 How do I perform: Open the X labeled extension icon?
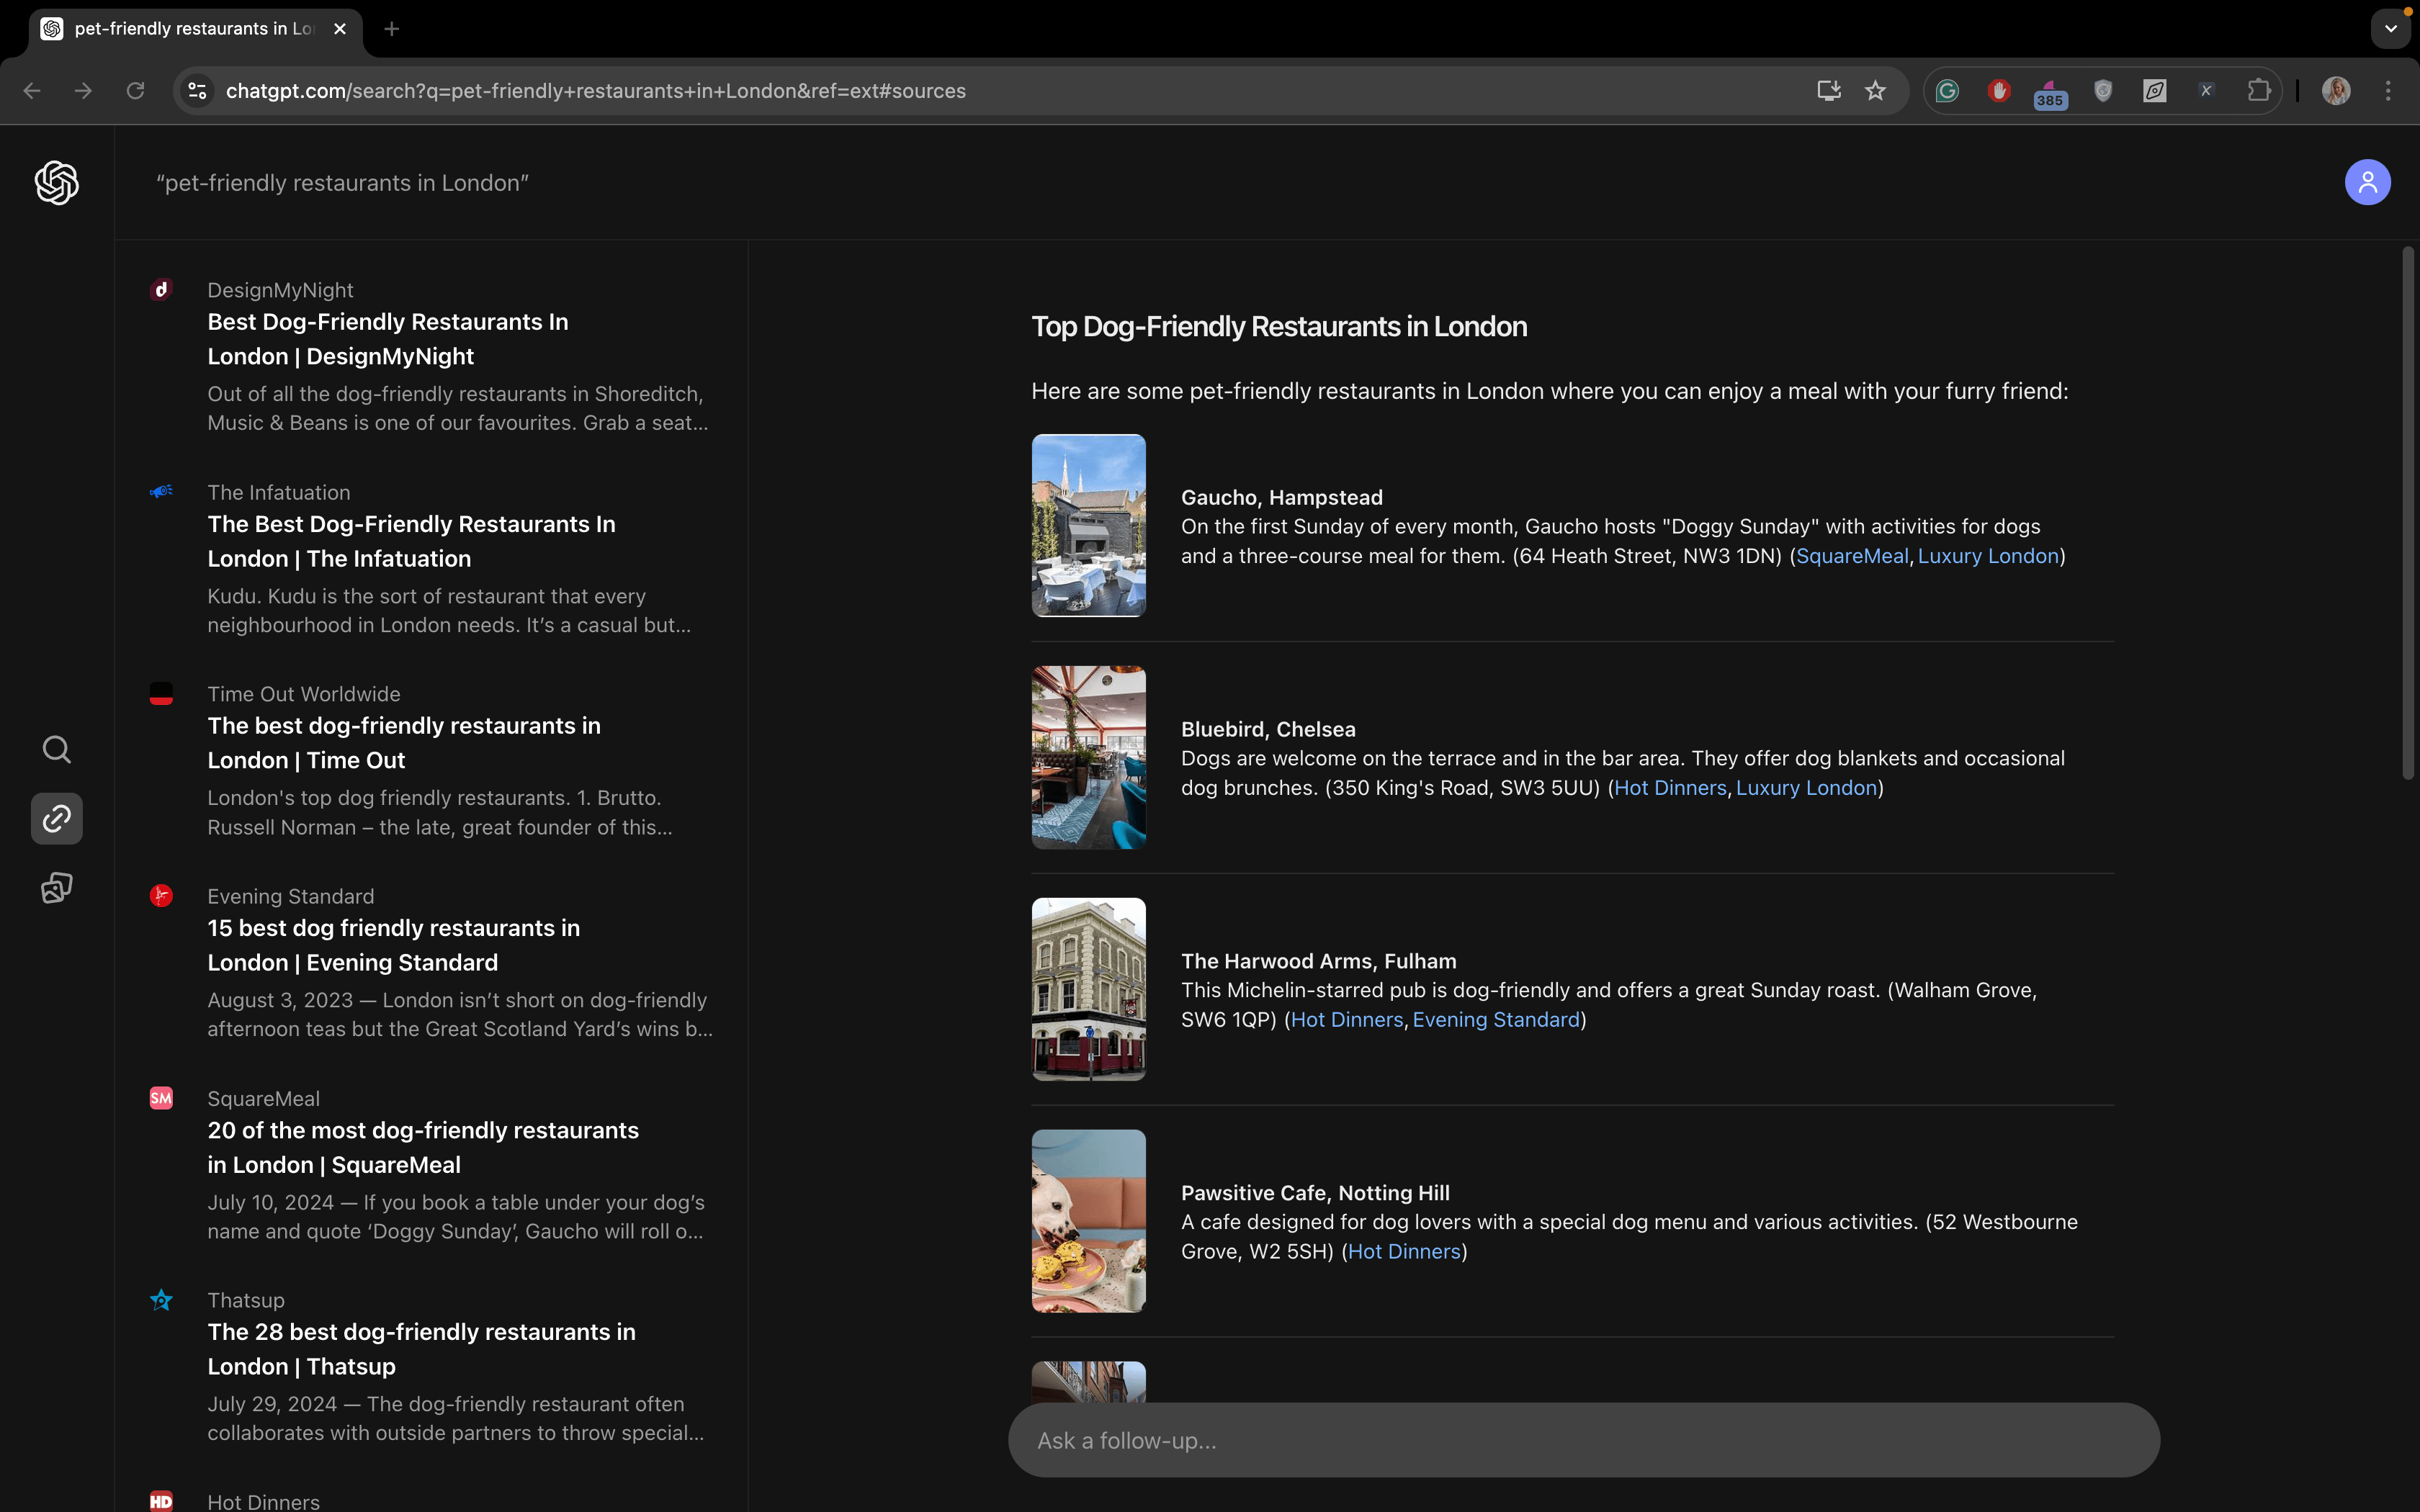(2207, 91)
